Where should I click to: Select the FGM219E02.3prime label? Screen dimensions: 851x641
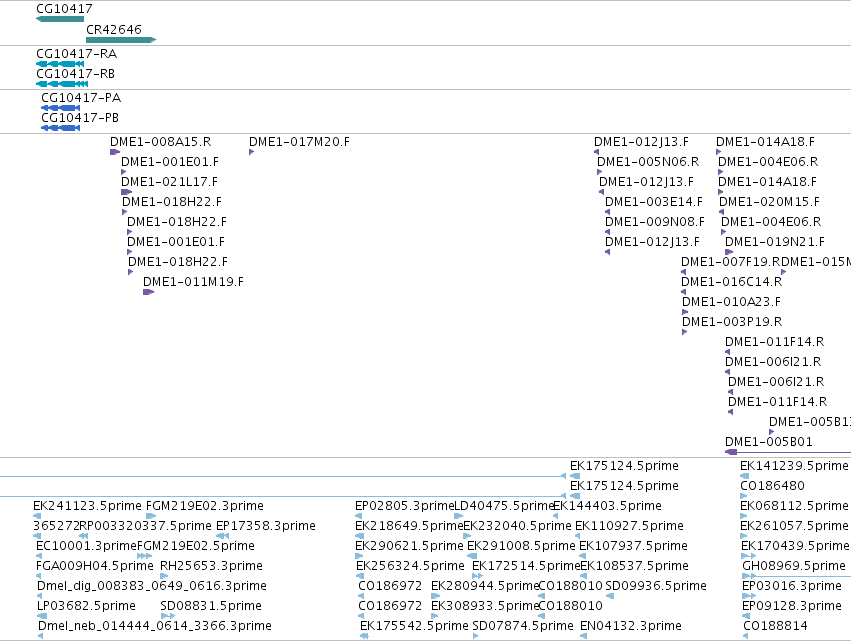[205, 506]
